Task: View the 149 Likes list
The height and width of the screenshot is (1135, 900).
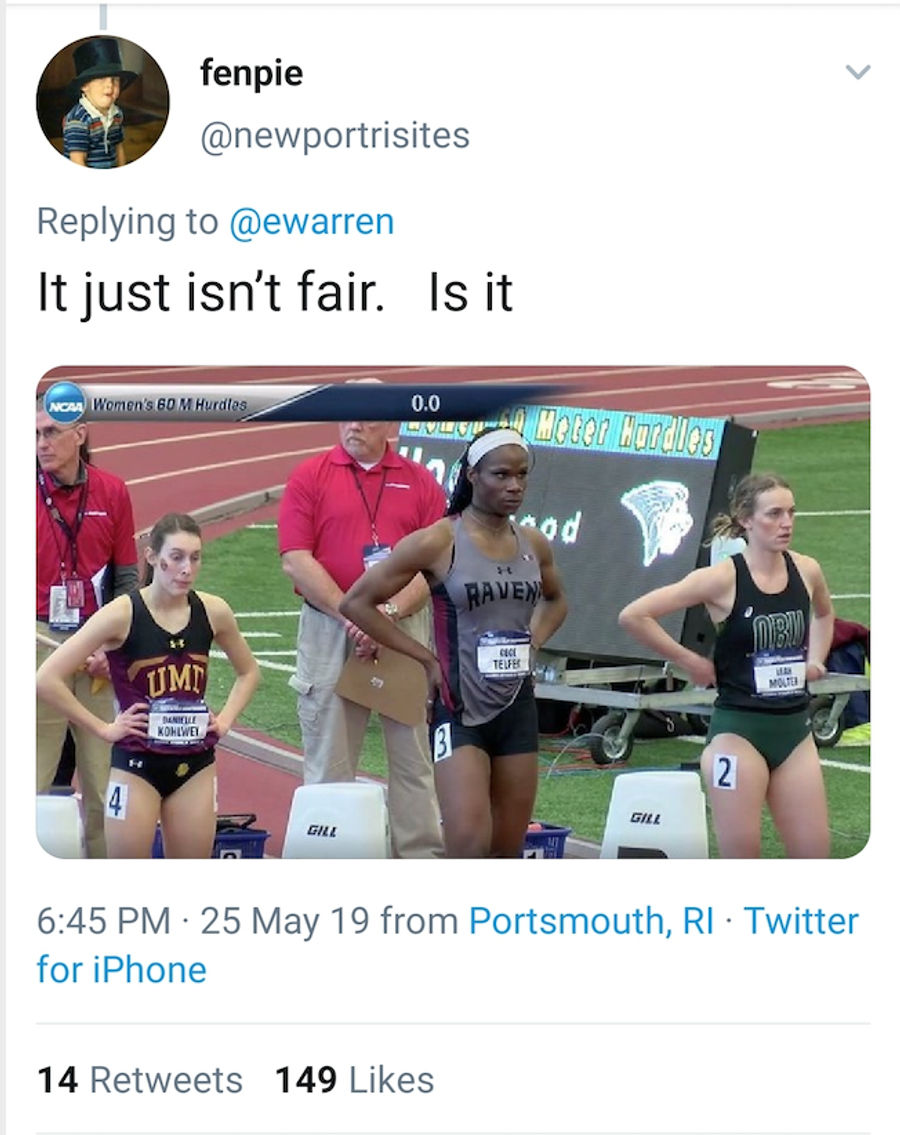Action: (354, 1080)
